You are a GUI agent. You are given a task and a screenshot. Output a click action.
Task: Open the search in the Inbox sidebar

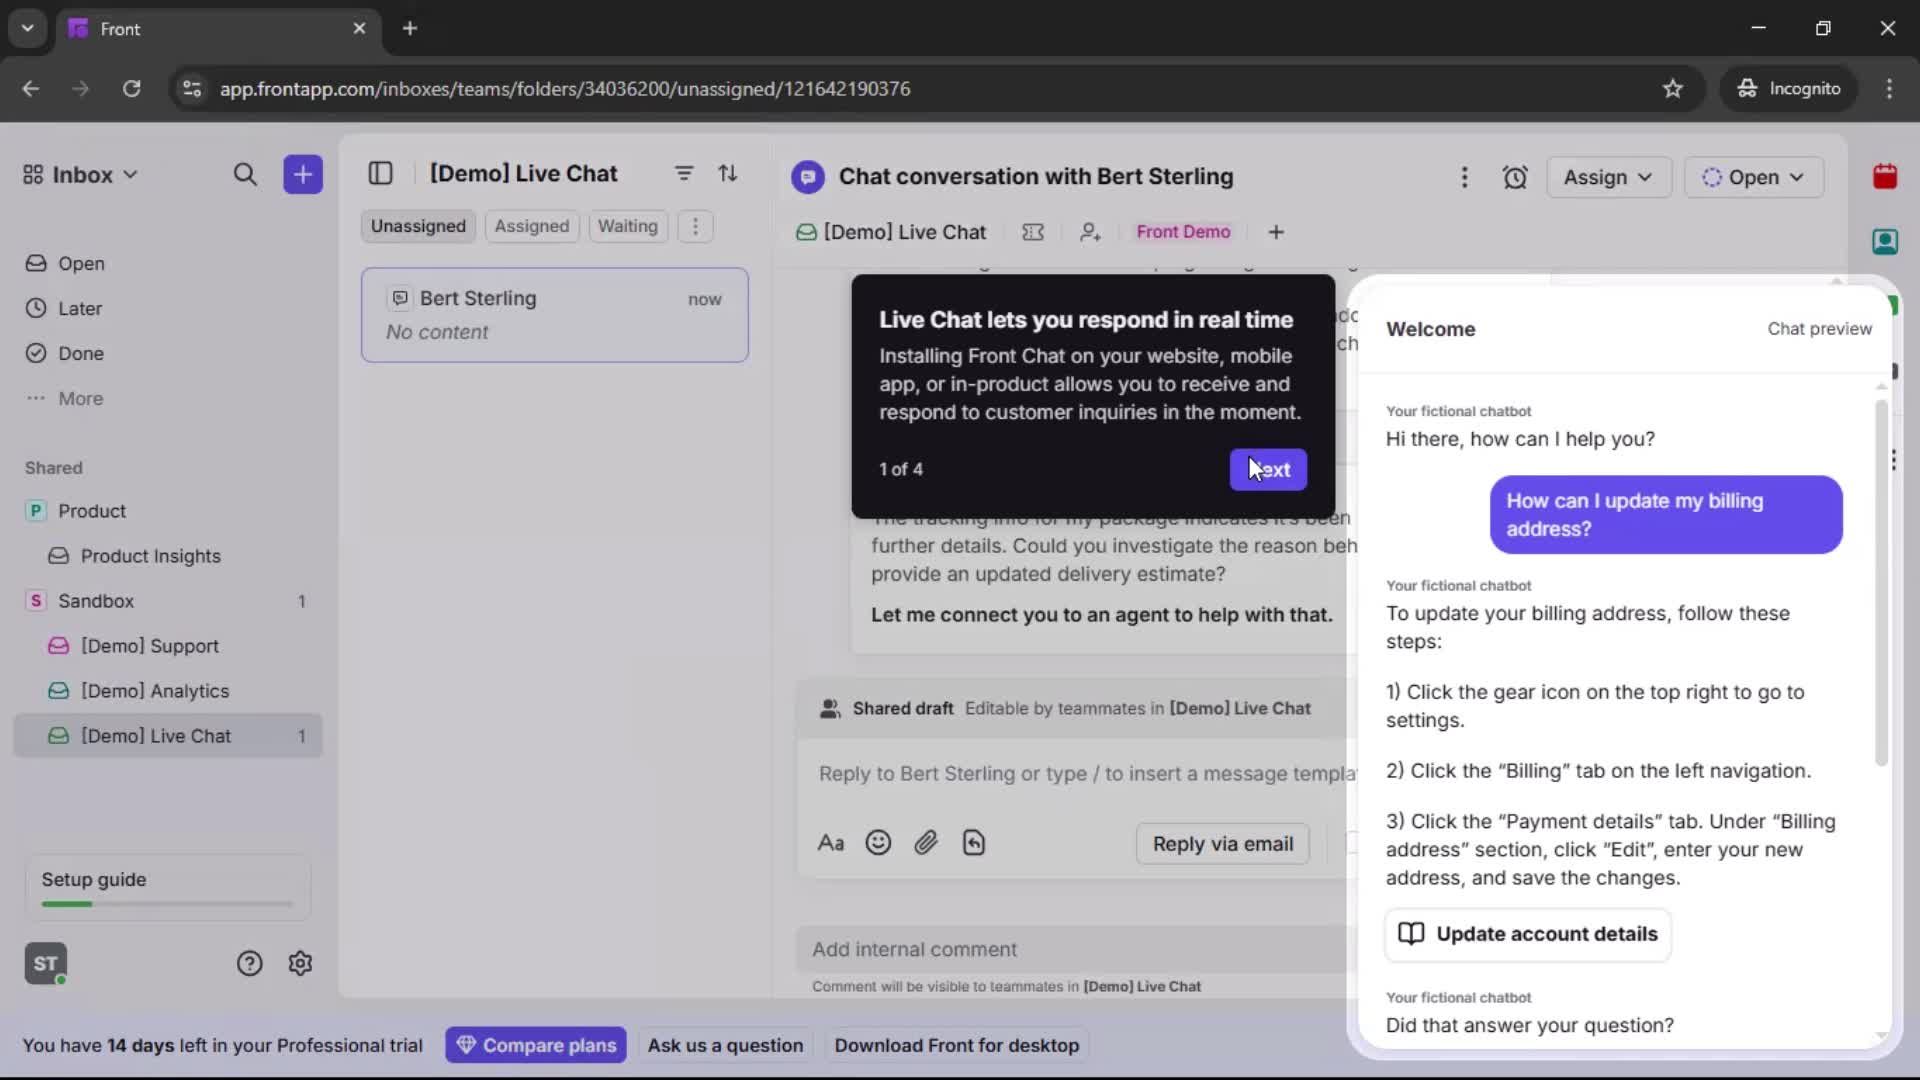click(x=246, y=174)
